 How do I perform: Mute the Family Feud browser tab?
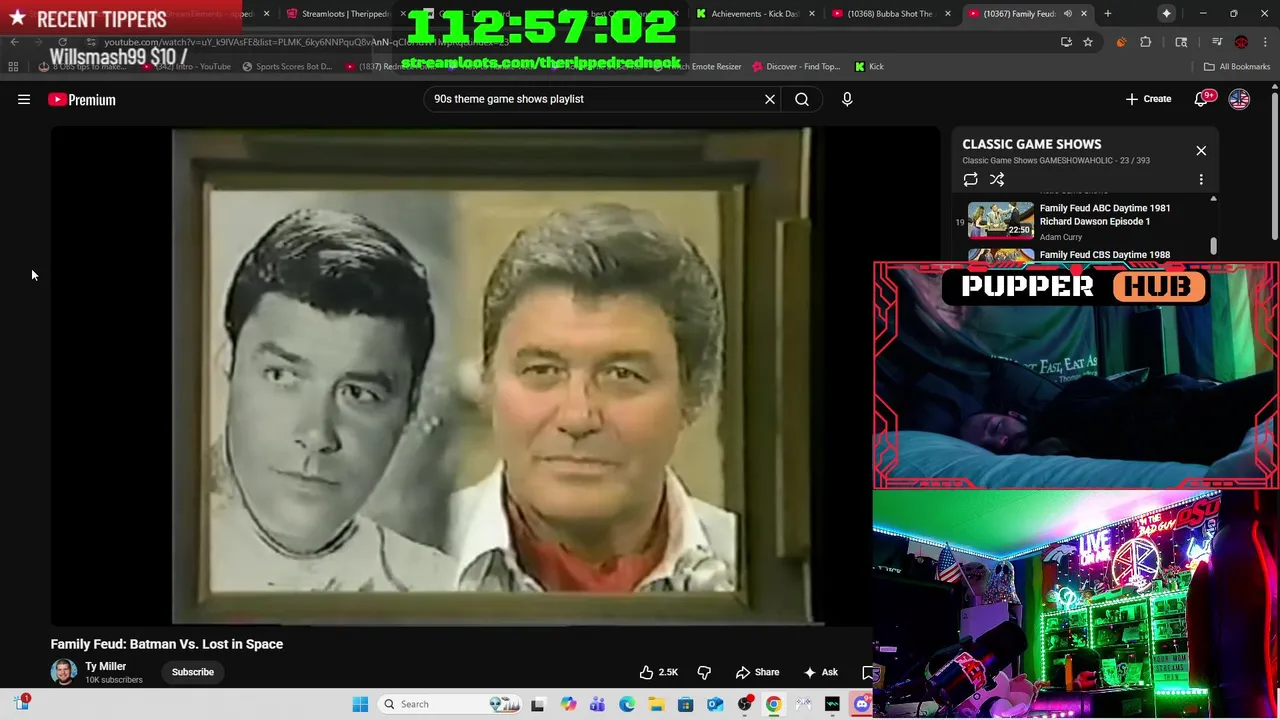[x=1068, y=14]
